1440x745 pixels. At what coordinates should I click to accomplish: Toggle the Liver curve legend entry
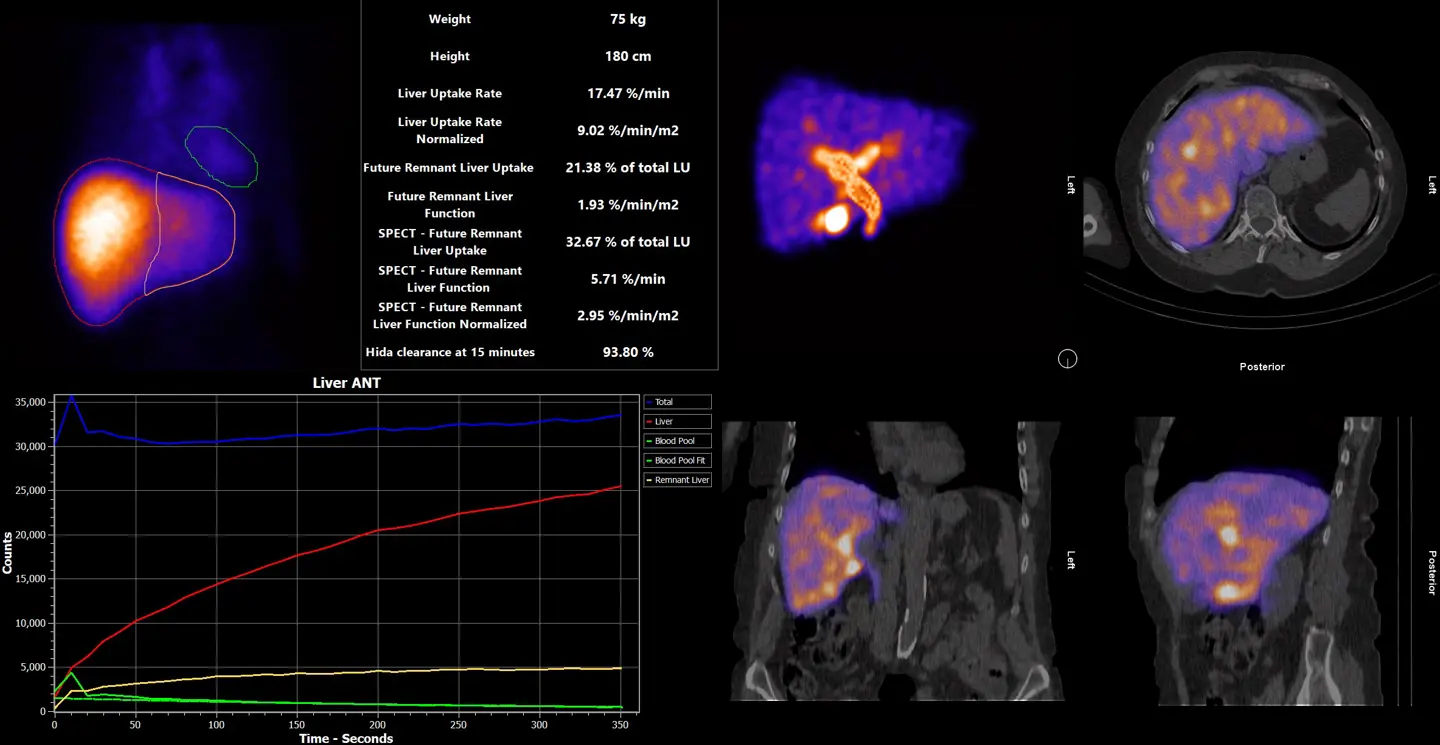pyautogui.click(x=677, y=422)
